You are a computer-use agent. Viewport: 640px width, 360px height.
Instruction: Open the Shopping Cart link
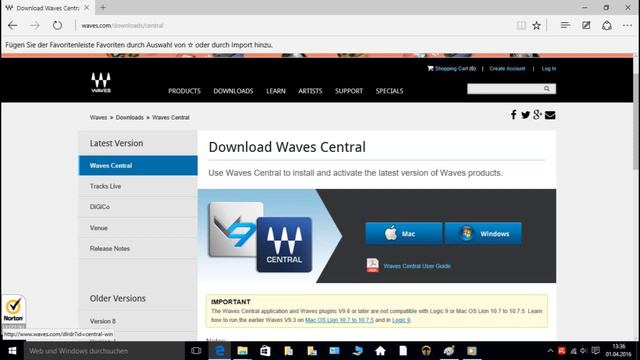tap(452, 69)
